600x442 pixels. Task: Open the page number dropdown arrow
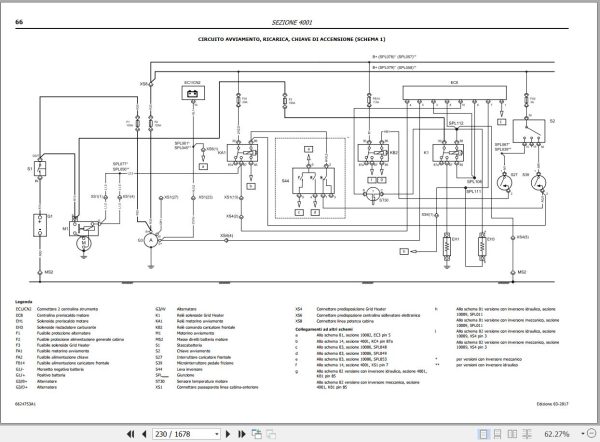click(217, 434)
